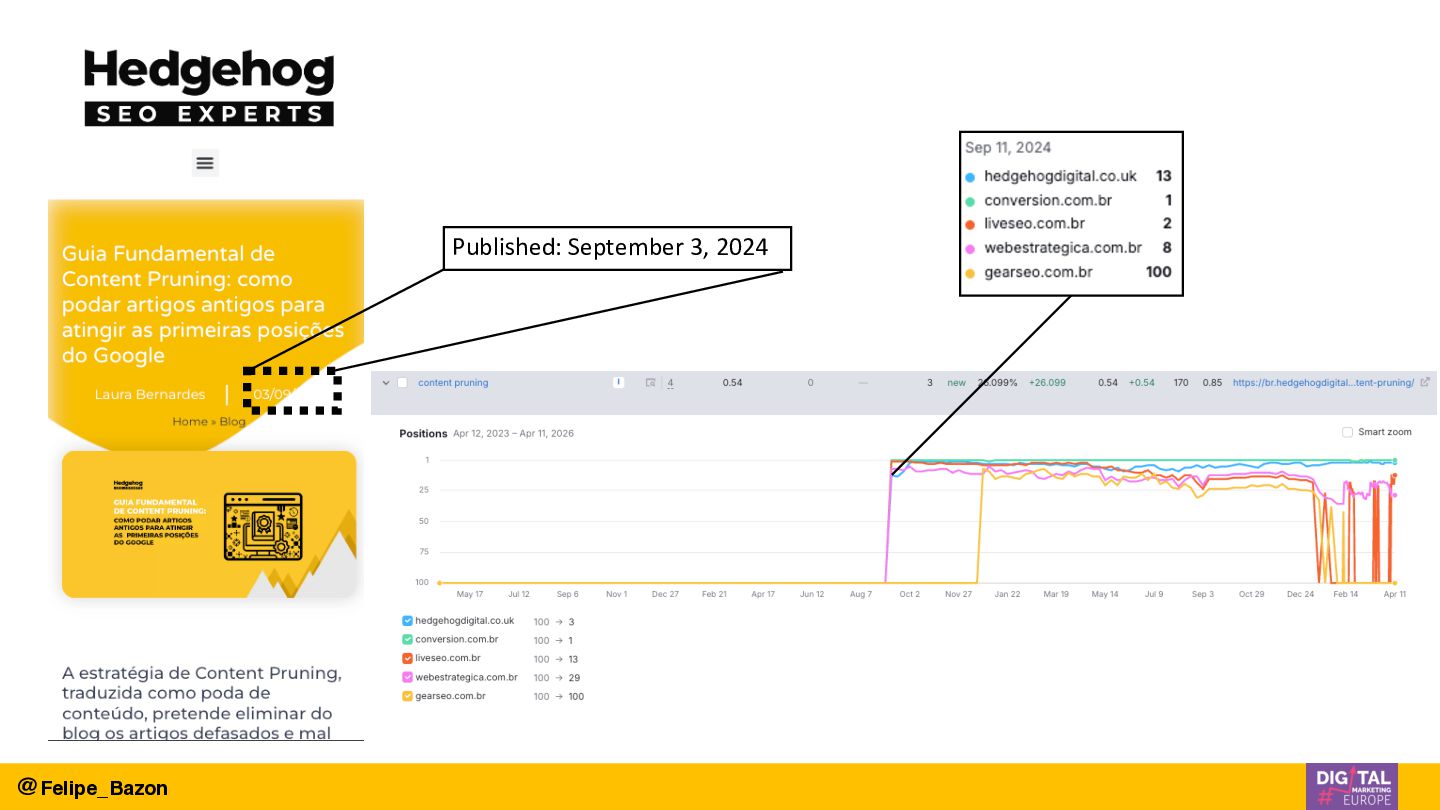Click the Hedgehog SEO Experts logo

coord(209,88)
